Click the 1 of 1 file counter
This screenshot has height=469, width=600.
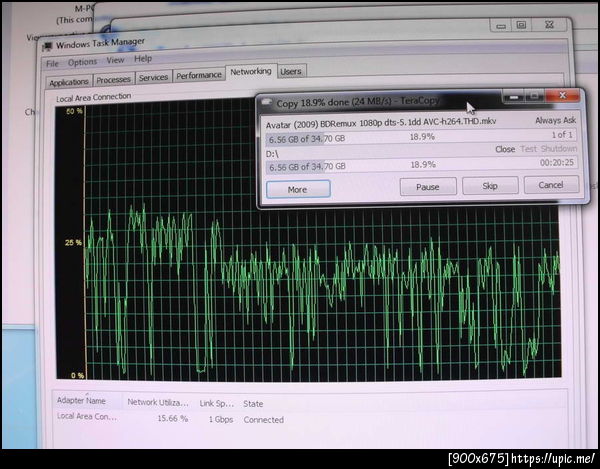[x=562, y=135]
